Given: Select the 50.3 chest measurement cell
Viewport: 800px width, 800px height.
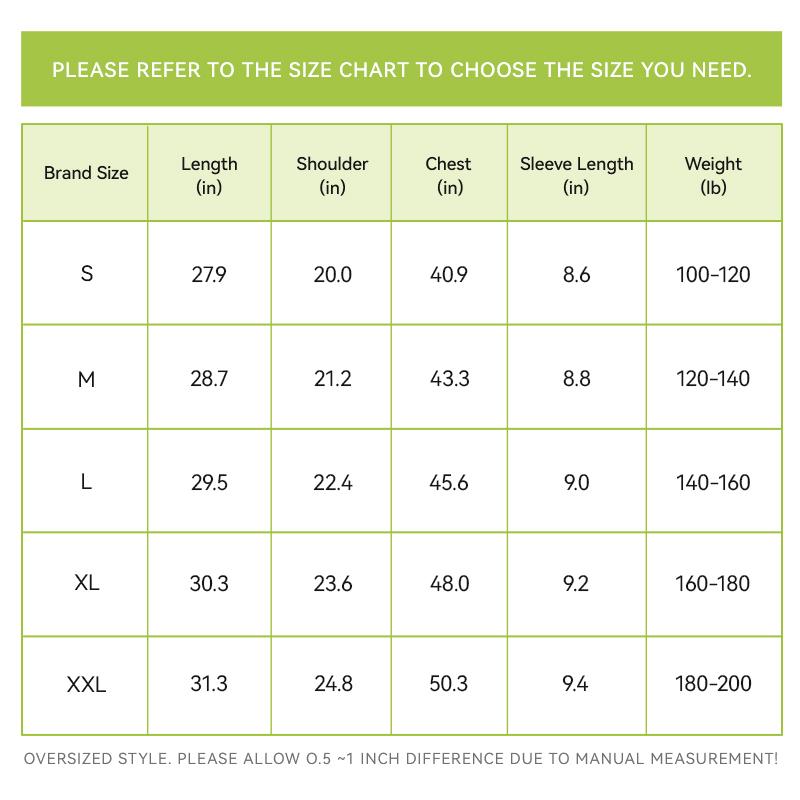Looking at the screenshot, I should (x=449, y=684).
